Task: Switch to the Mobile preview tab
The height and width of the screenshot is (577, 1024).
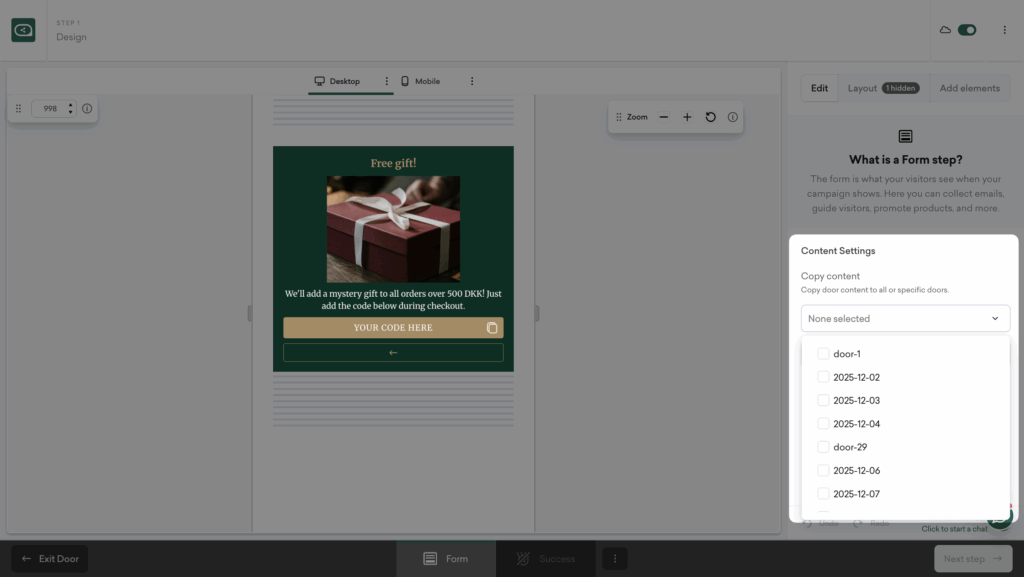Action: (420, 81)
